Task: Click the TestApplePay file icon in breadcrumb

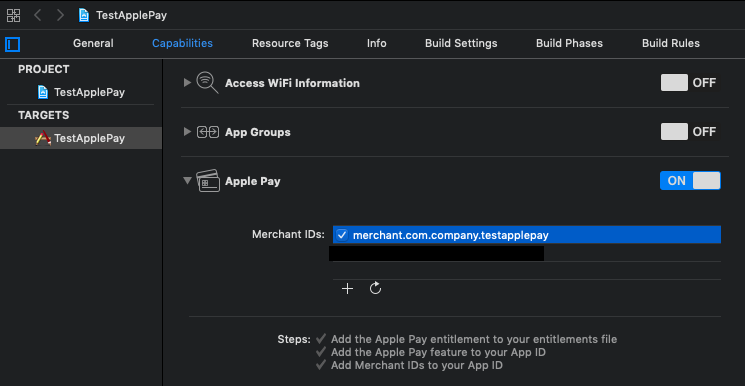Action: 84,15
